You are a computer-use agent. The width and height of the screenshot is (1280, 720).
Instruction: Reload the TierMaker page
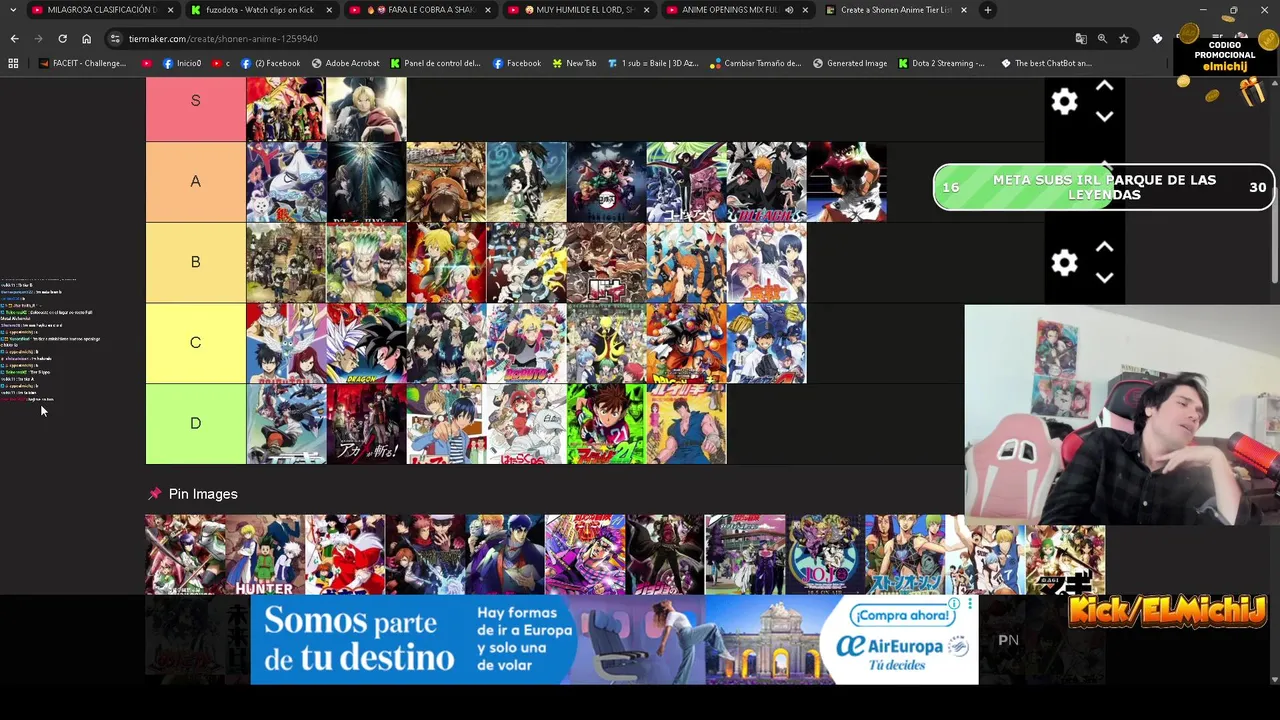62,38
